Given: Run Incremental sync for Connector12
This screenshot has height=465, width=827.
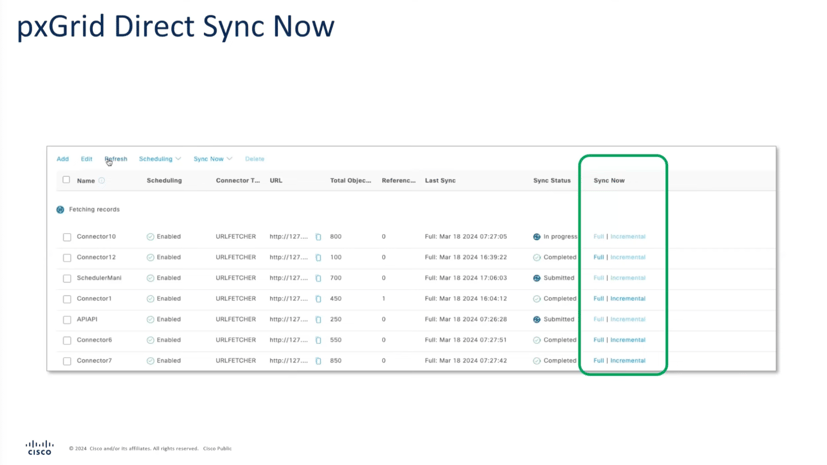Looking at the screenshot, I should point(628,257).
